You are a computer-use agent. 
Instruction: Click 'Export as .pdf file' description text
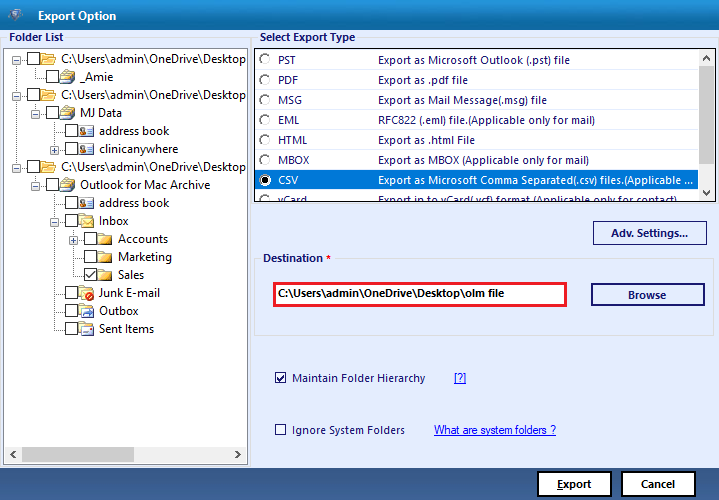pyautogui.click(x=423, y=80)
